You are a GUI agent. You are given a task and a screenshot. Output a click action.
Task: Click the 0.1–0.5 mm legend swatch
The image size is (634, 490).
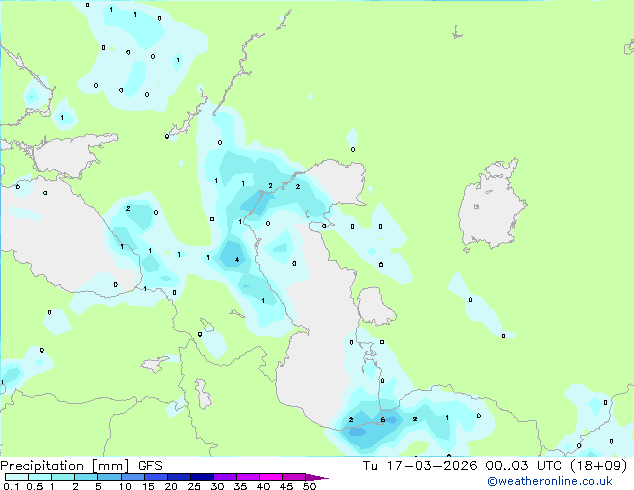click(17, 477)
